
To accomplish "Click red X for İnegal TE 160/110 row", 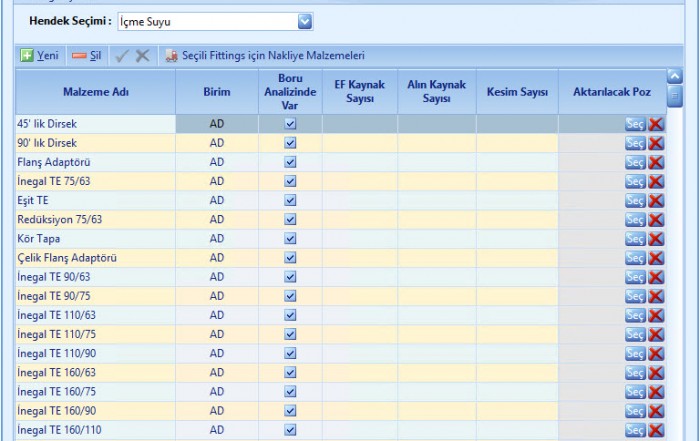I will click(656, 430).
